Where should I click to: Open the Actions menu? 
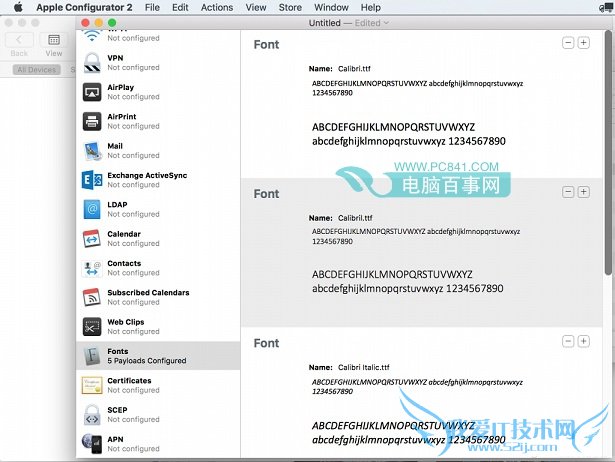[217, 7]
